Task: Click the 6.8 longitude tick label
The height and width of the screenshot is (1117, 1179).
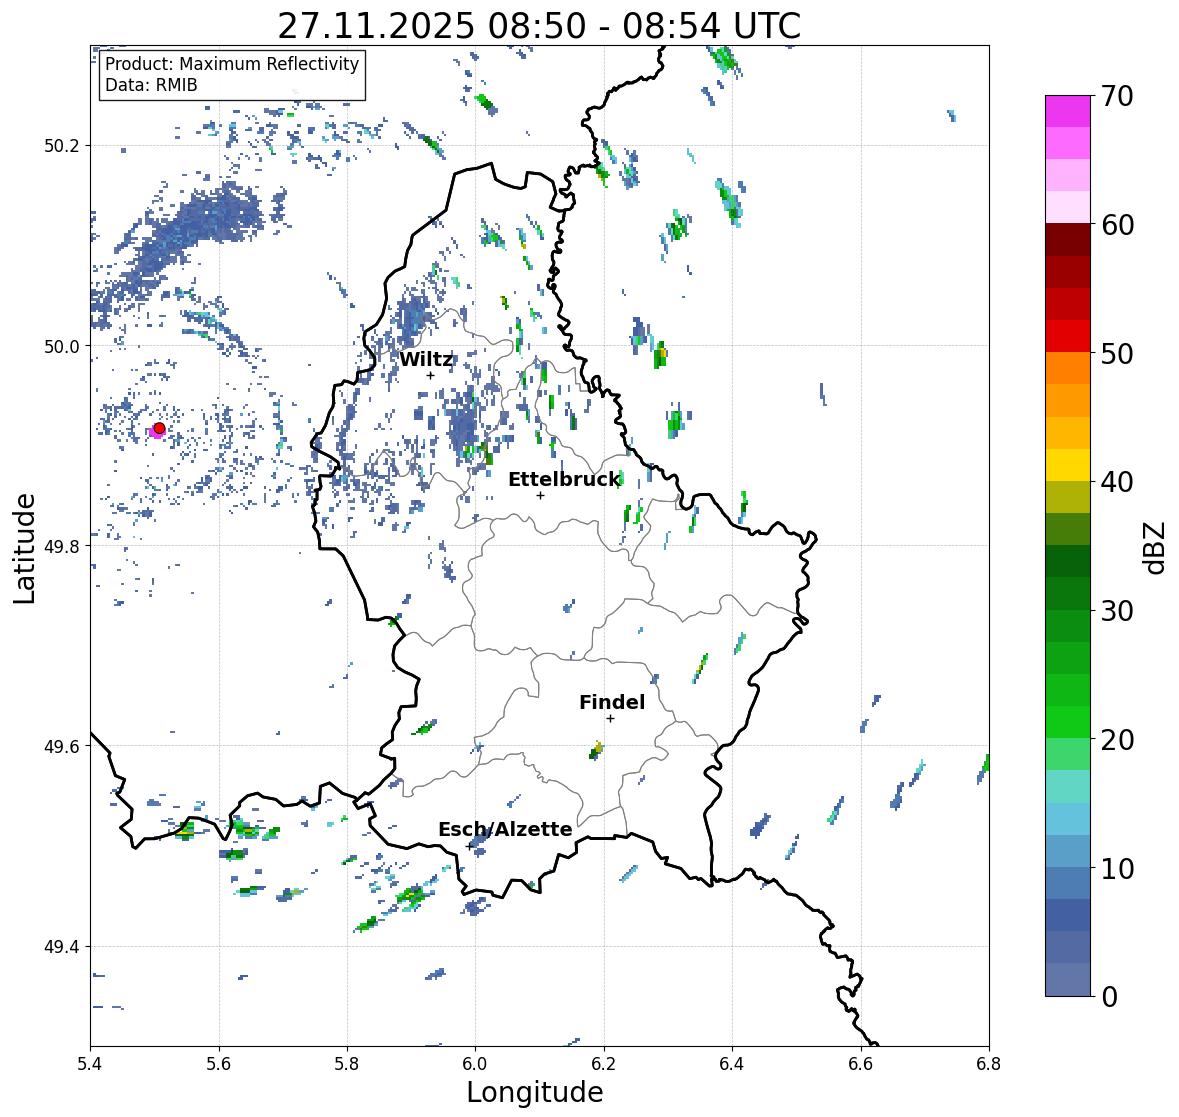Action: tap(989, 1064)
